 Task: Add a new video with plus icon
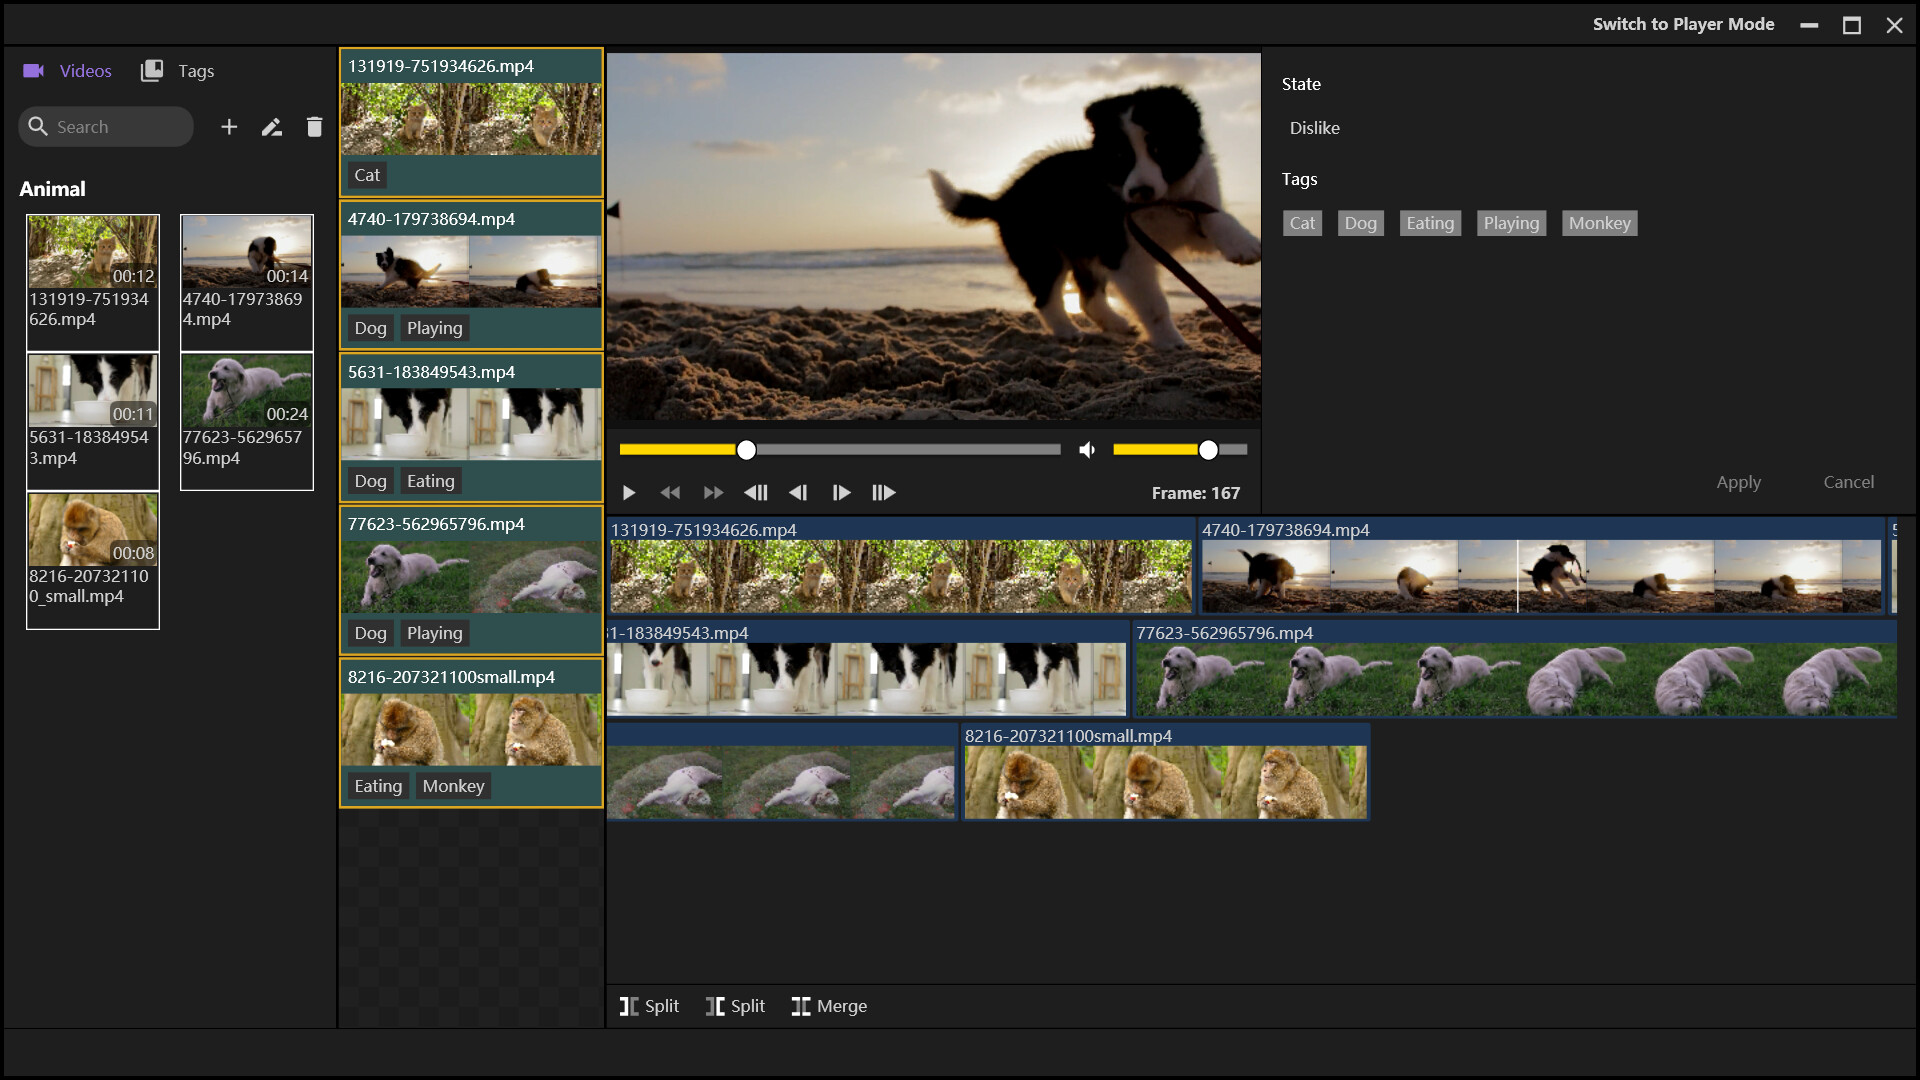pos(229,127)
